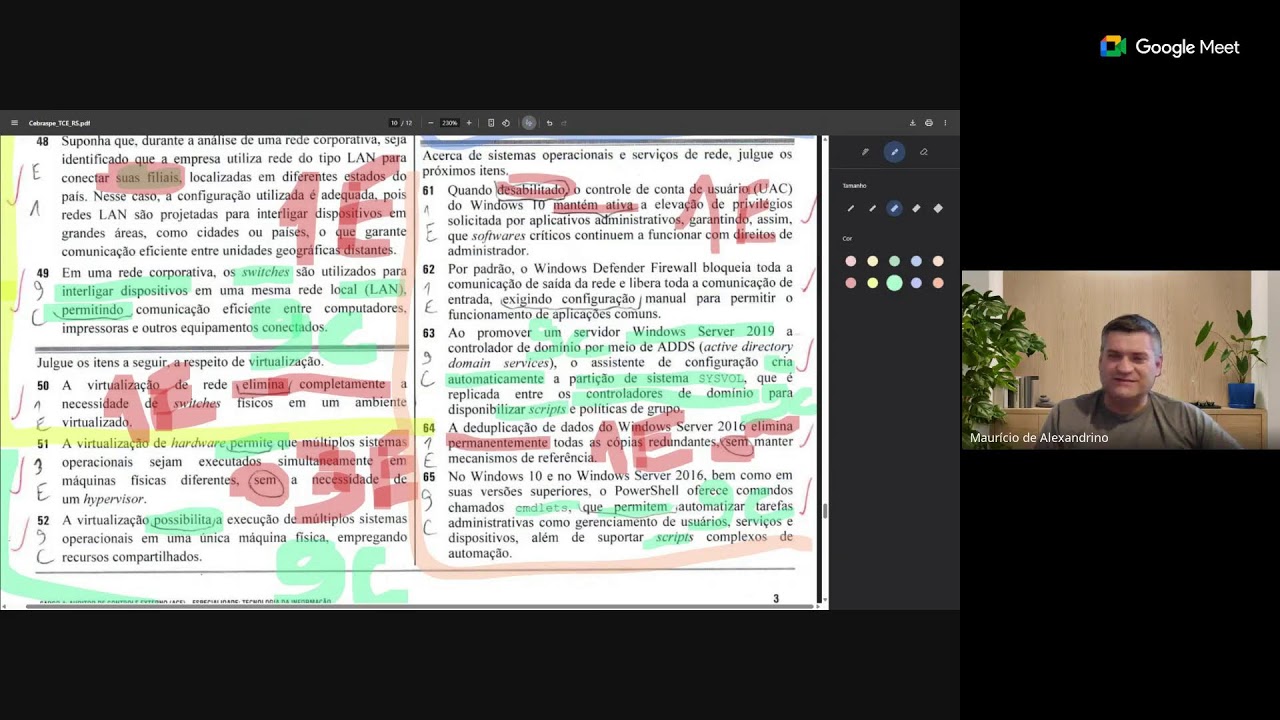The image size is (1280, 720).
Task: Click the 230% zoom level field
Action: tap(450, 123)
